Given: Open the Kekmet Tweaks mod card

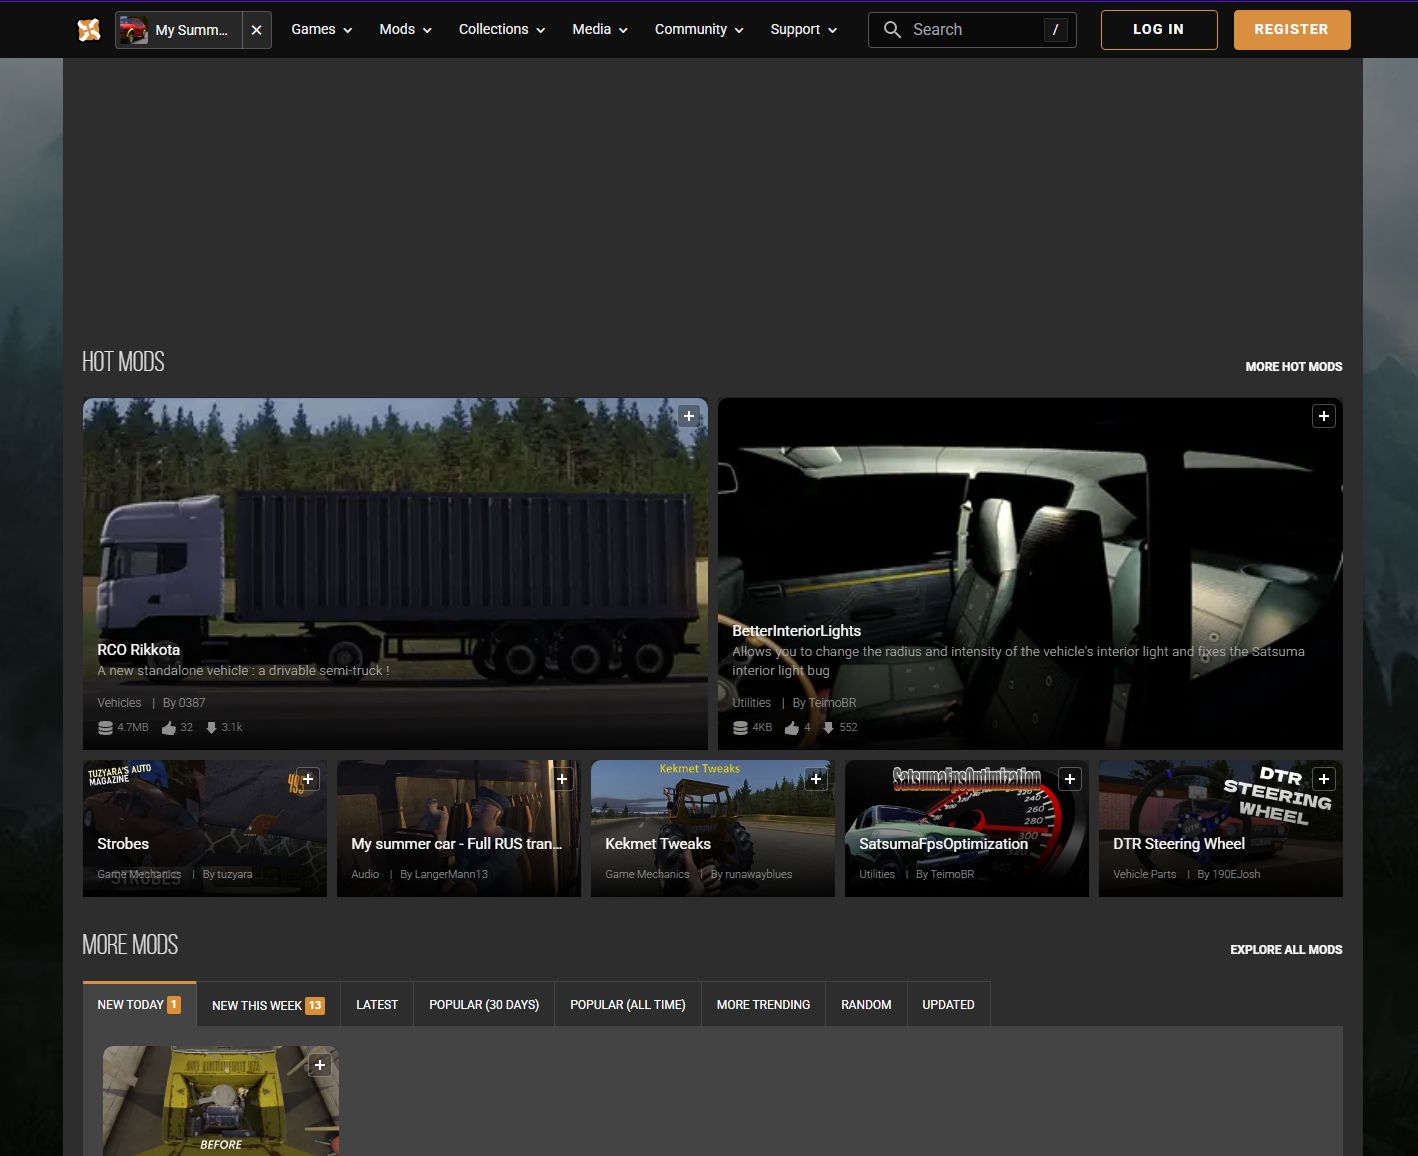Looking at the screenshot, I should coord(713,828).
